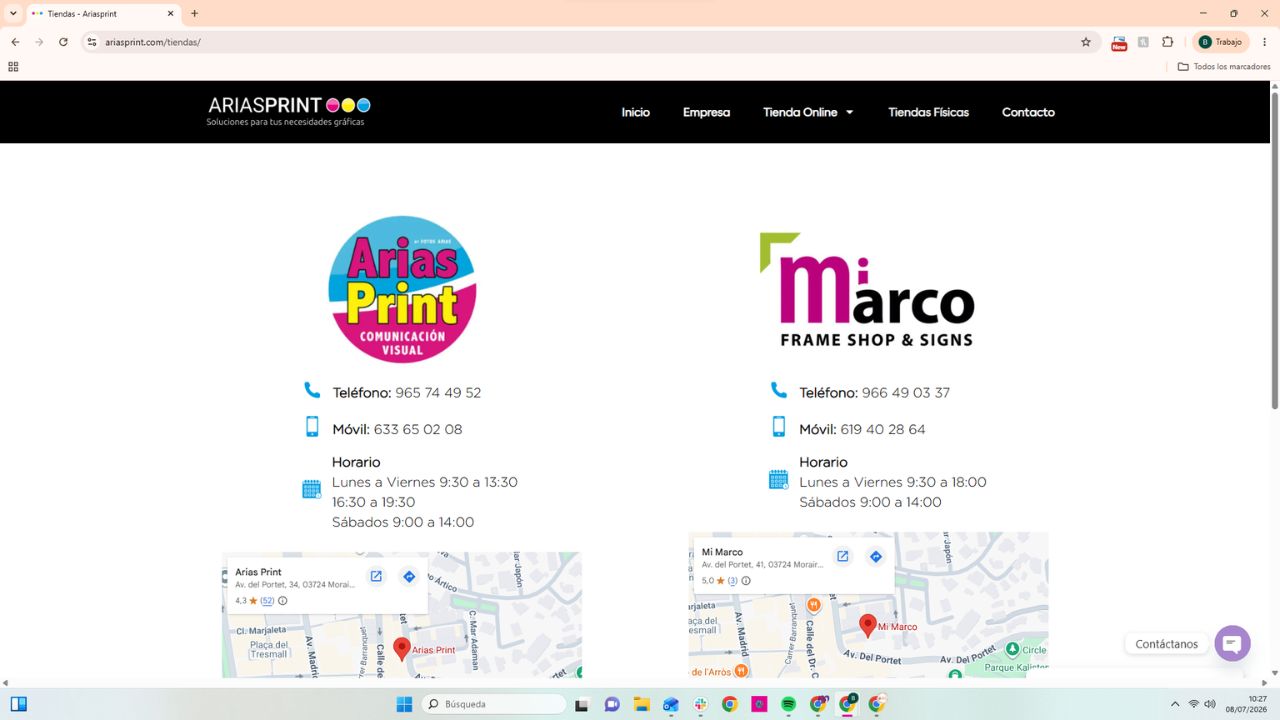Click the browser address bar URL

153,42
